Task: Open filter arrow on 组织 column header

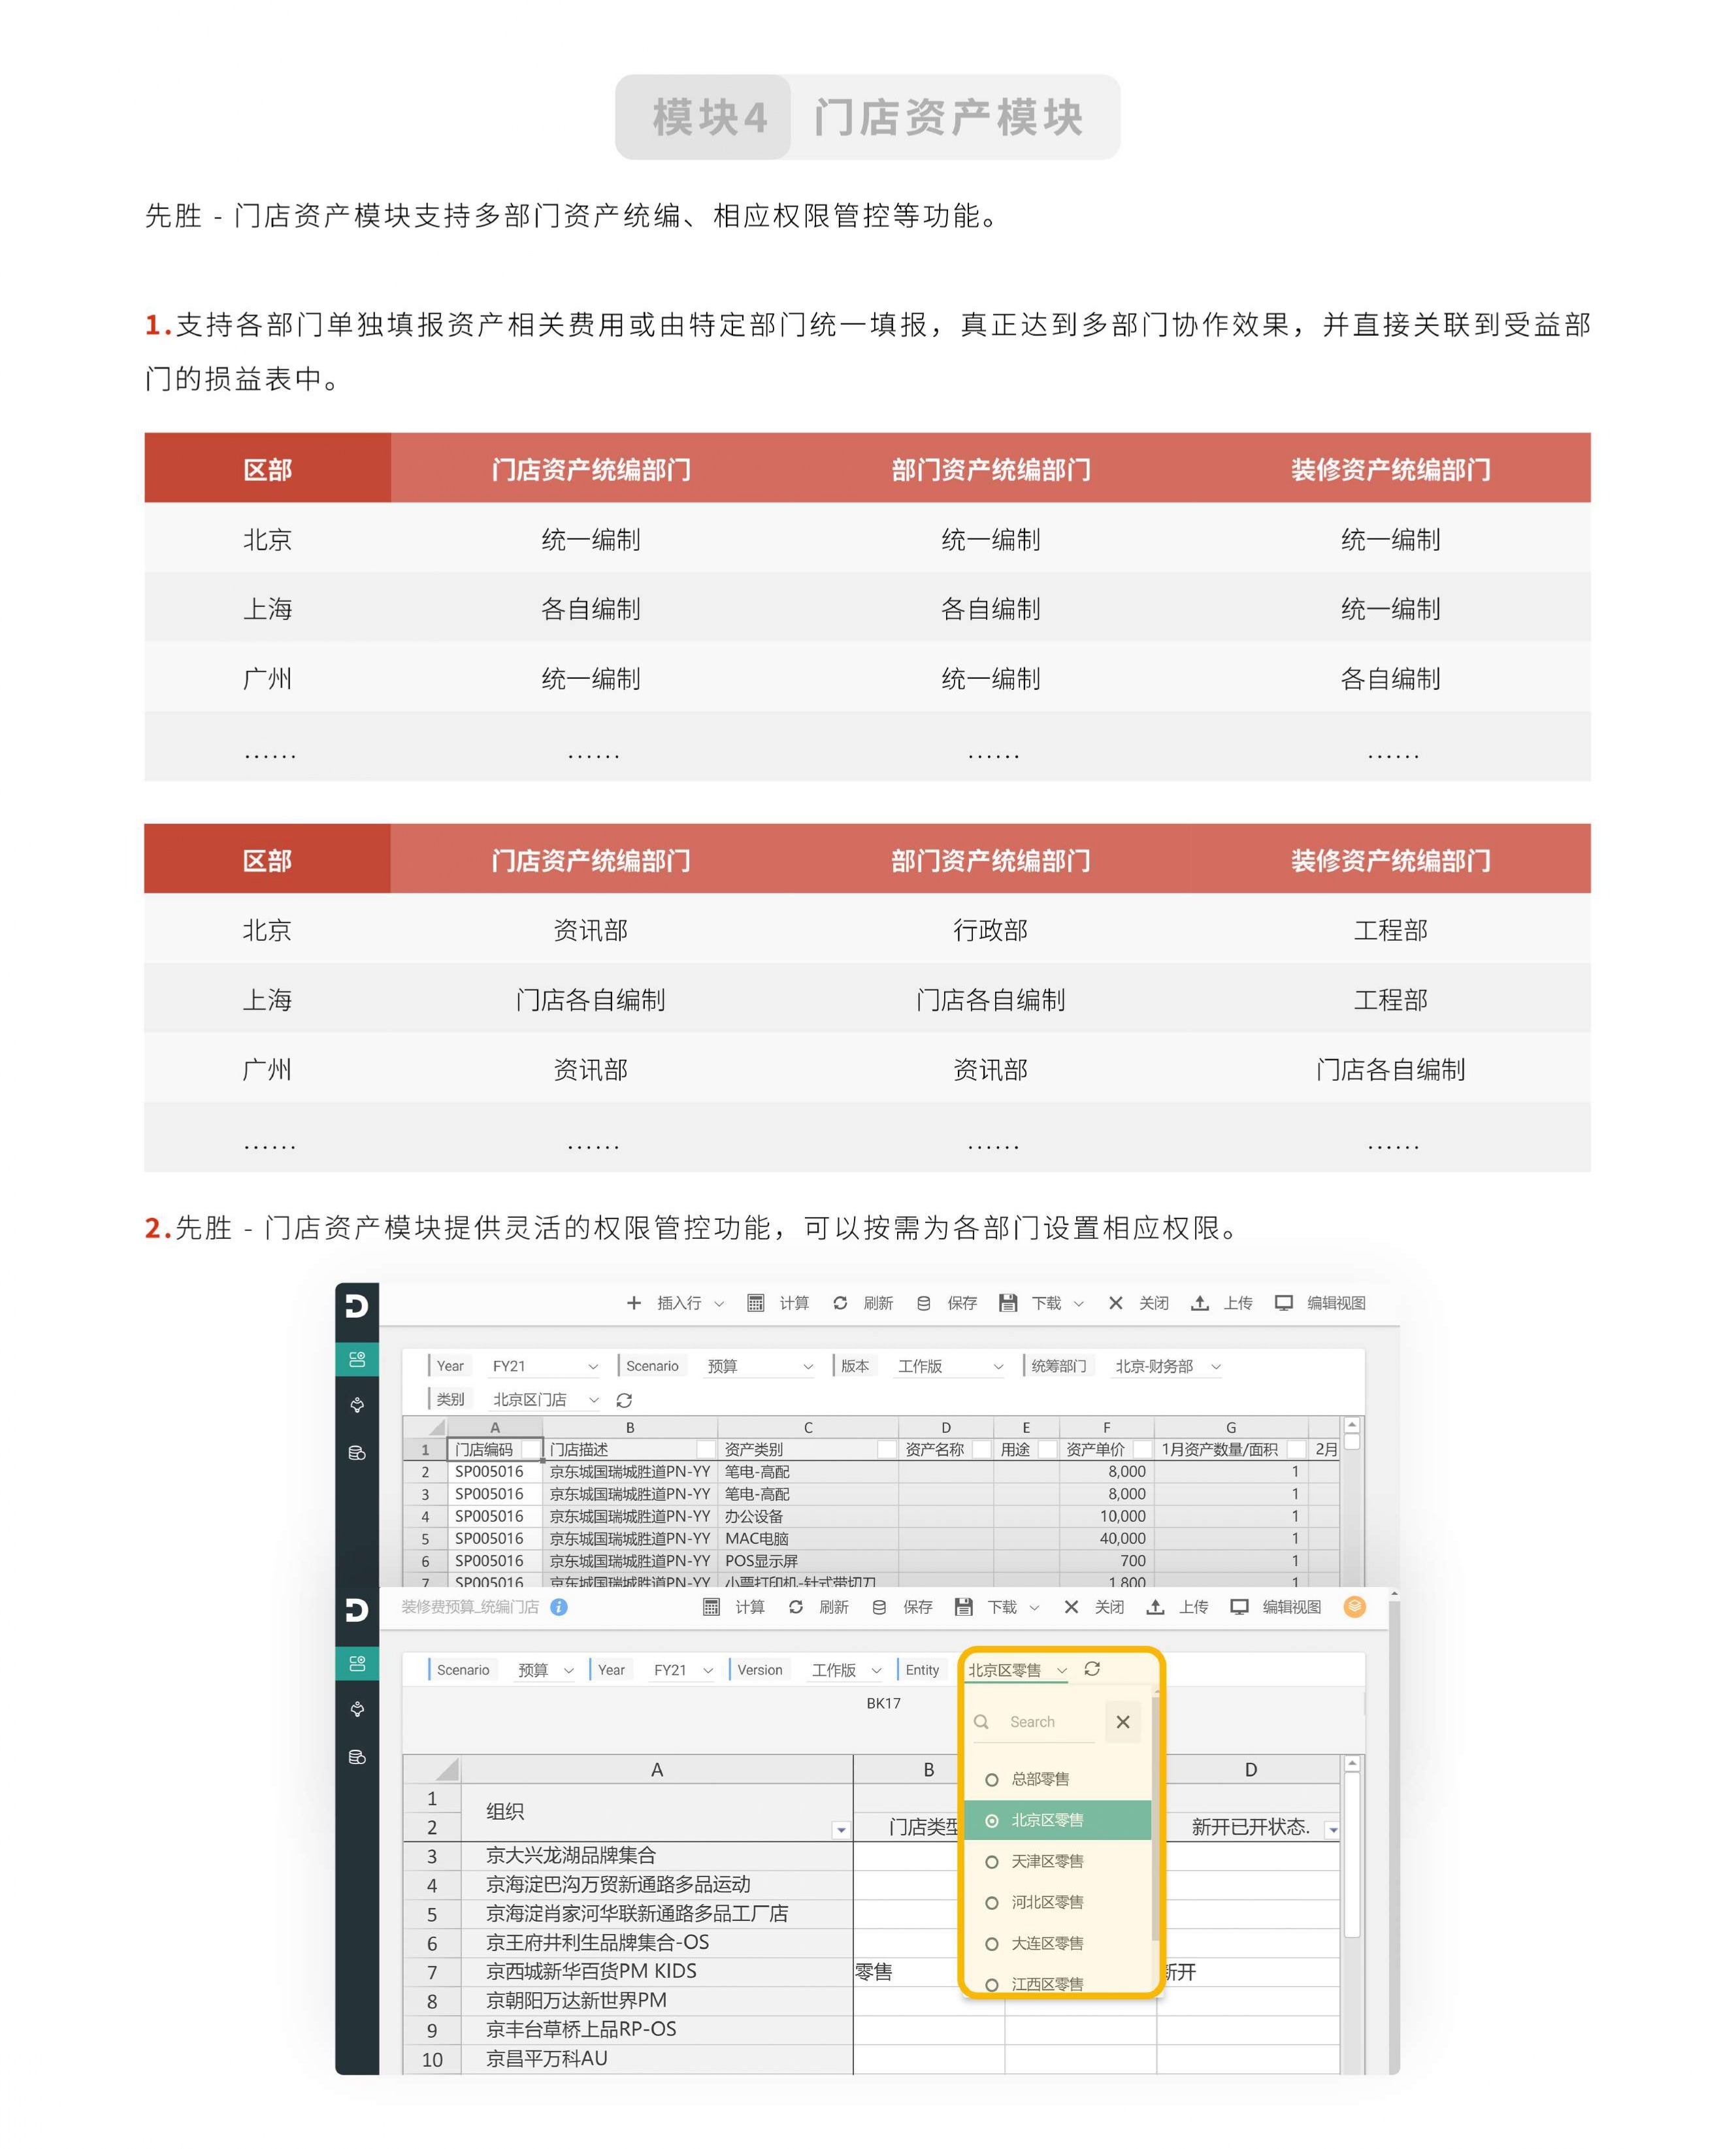Action: pos(841,1830)
